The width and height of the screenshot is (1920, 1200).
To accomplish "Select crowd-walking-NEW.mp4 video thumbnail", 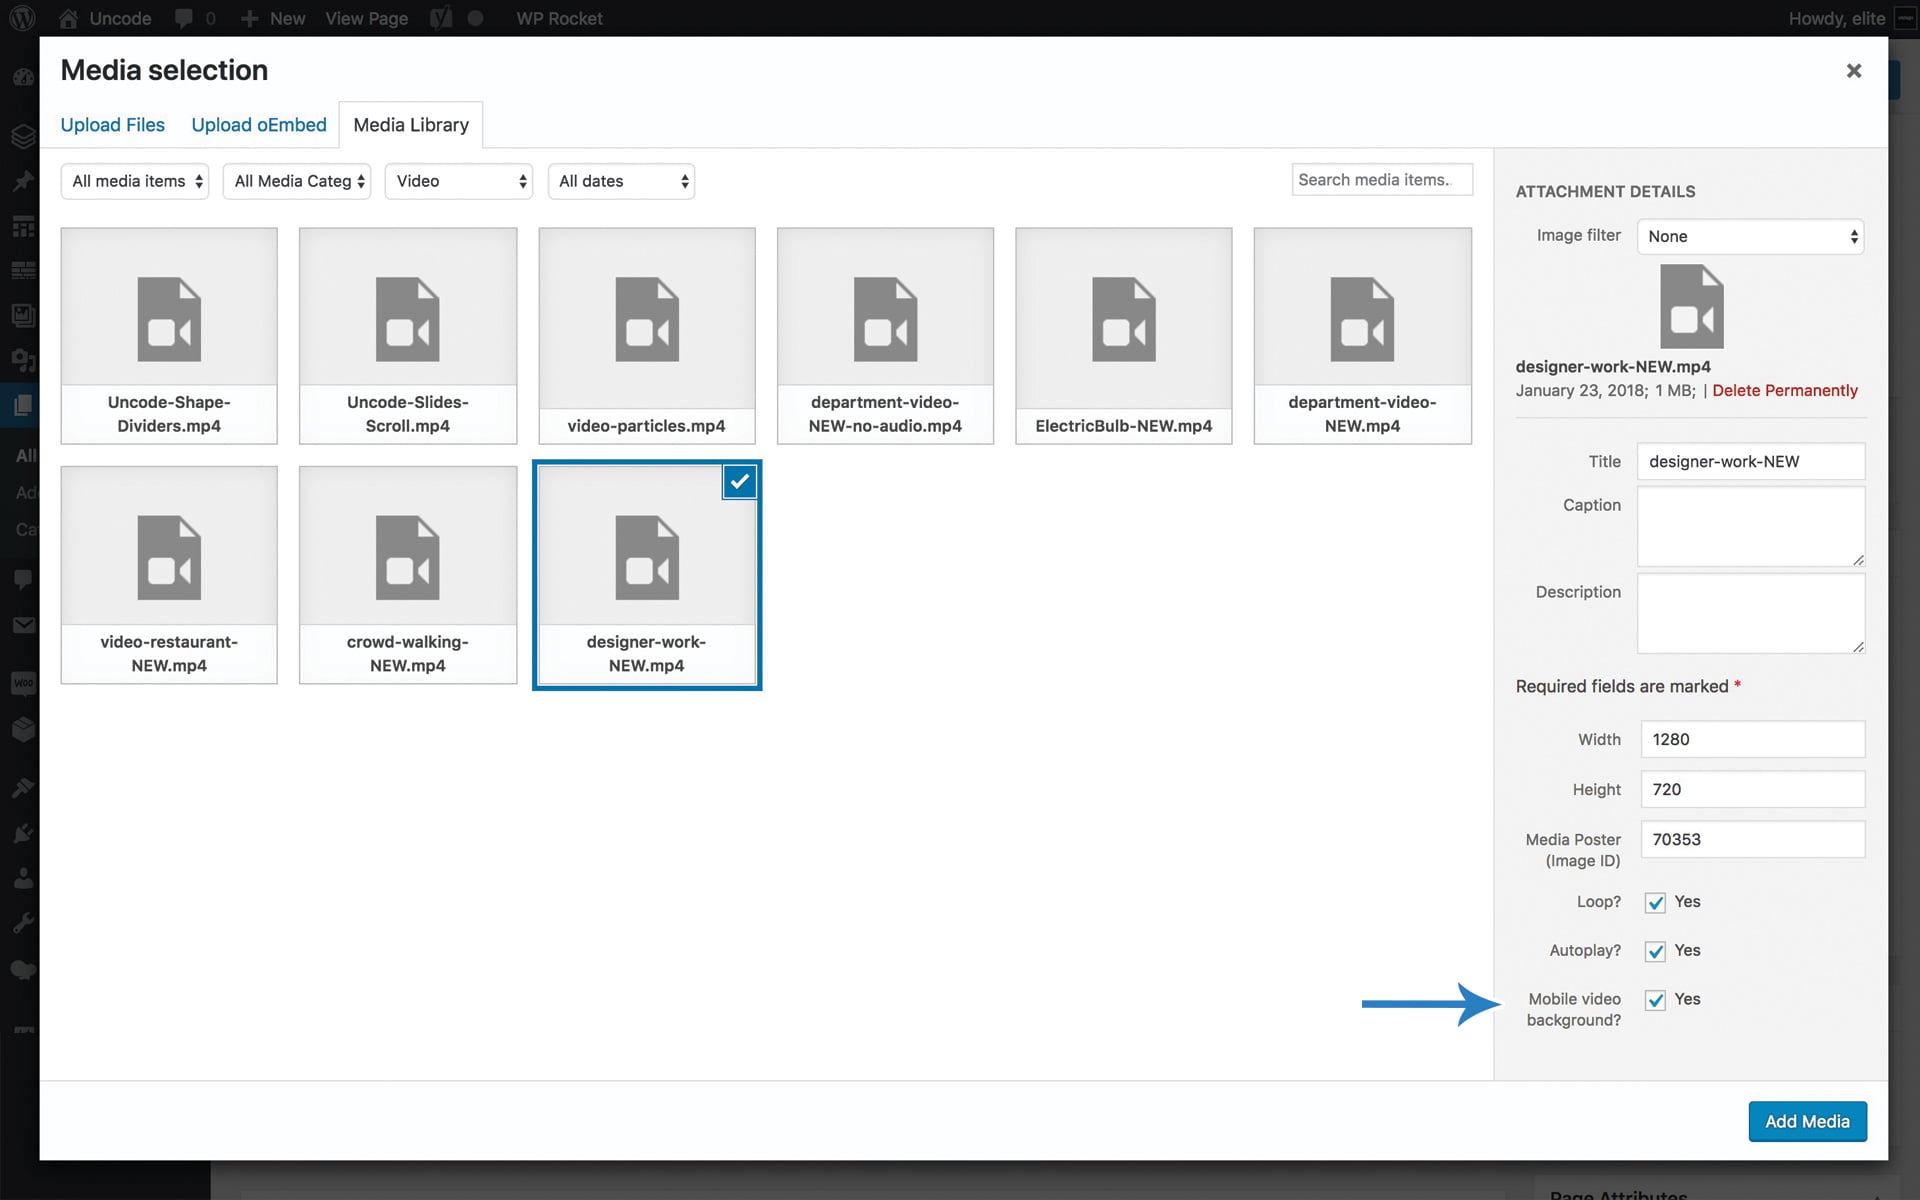I will [x=407, y=558].
